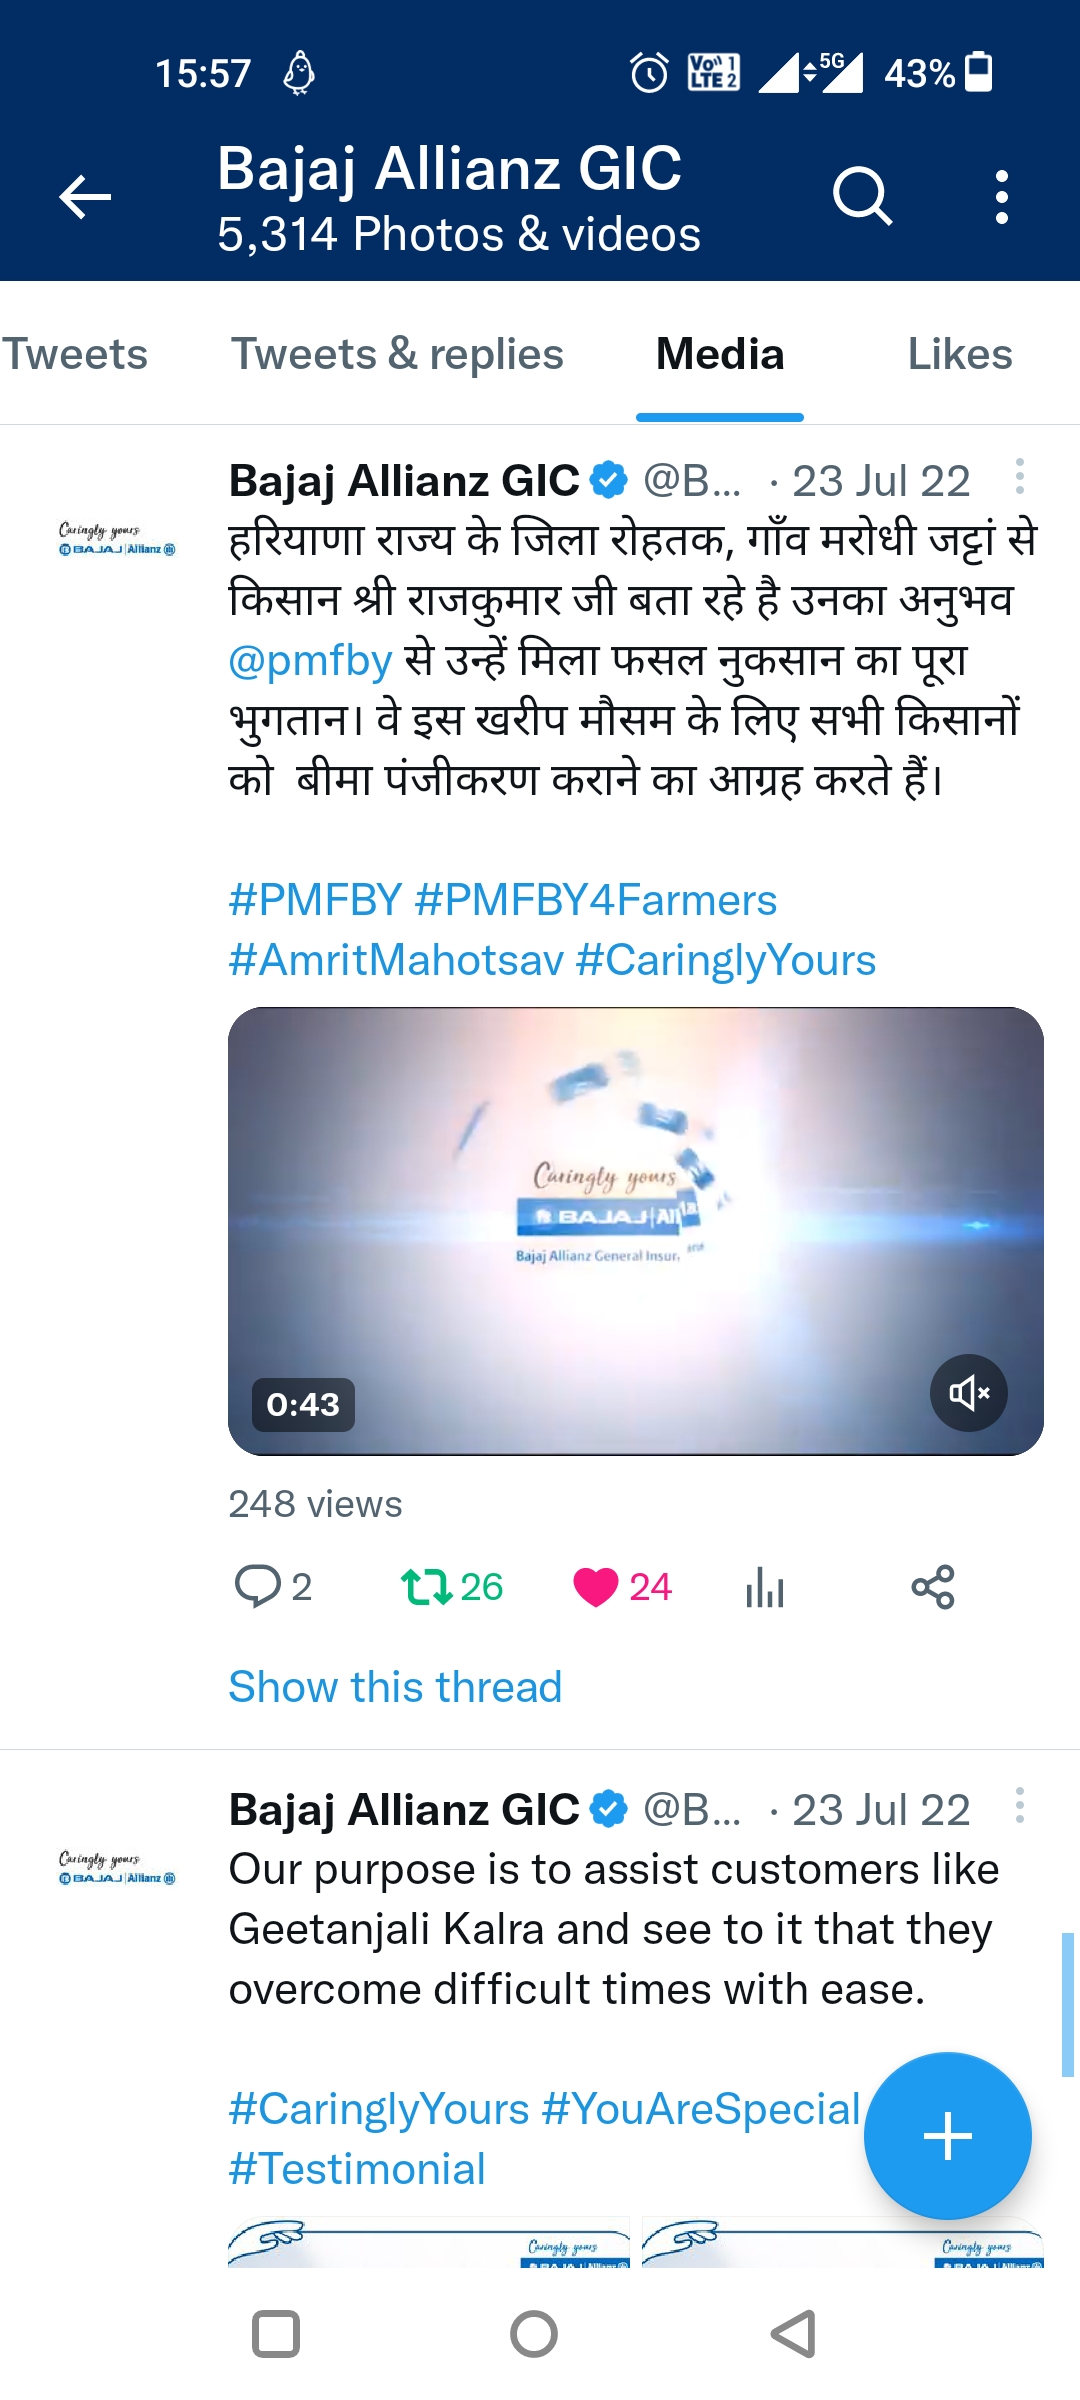1080x2400 pixels.
Task: Open the #PMFBY4Farmers hashtag
Action: pyautogui.click(x=595, y=900)
